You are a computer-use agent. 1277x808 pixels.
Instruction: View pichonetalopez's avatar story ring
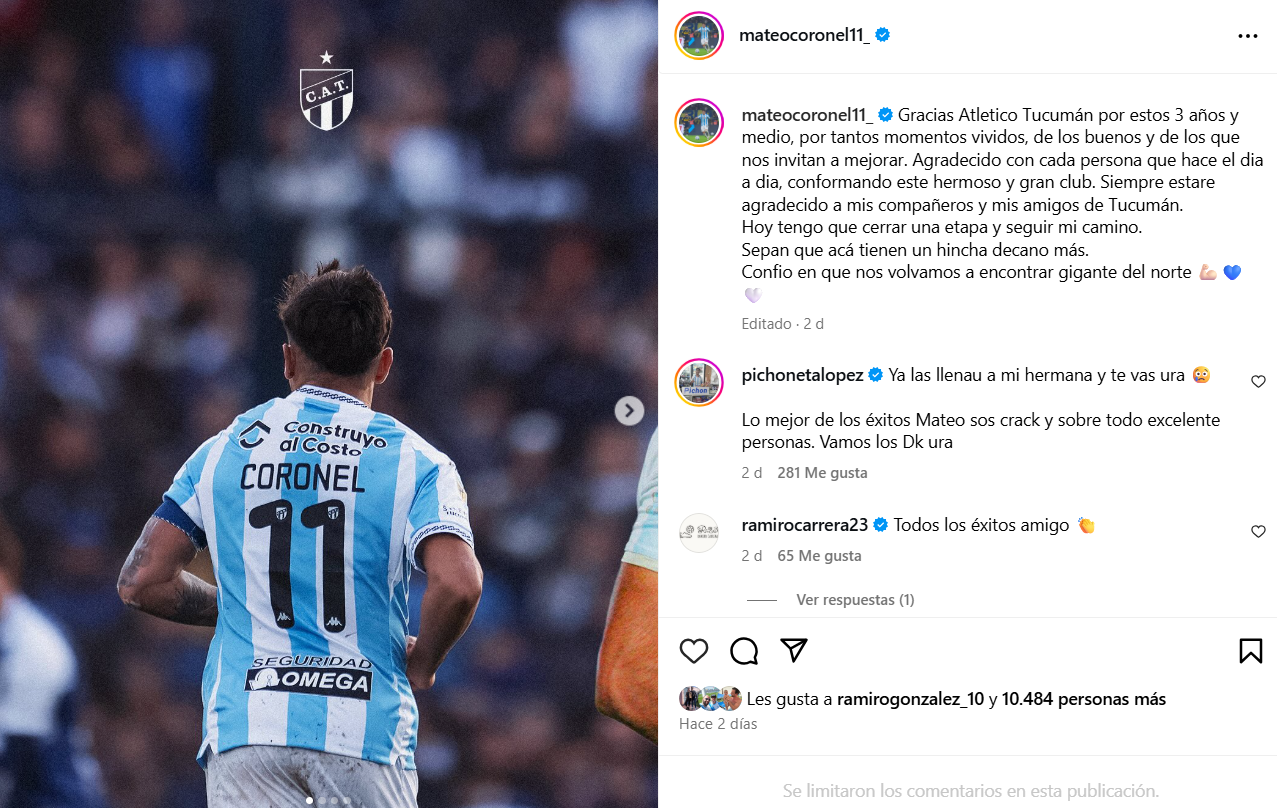click(x=699, y=382)
